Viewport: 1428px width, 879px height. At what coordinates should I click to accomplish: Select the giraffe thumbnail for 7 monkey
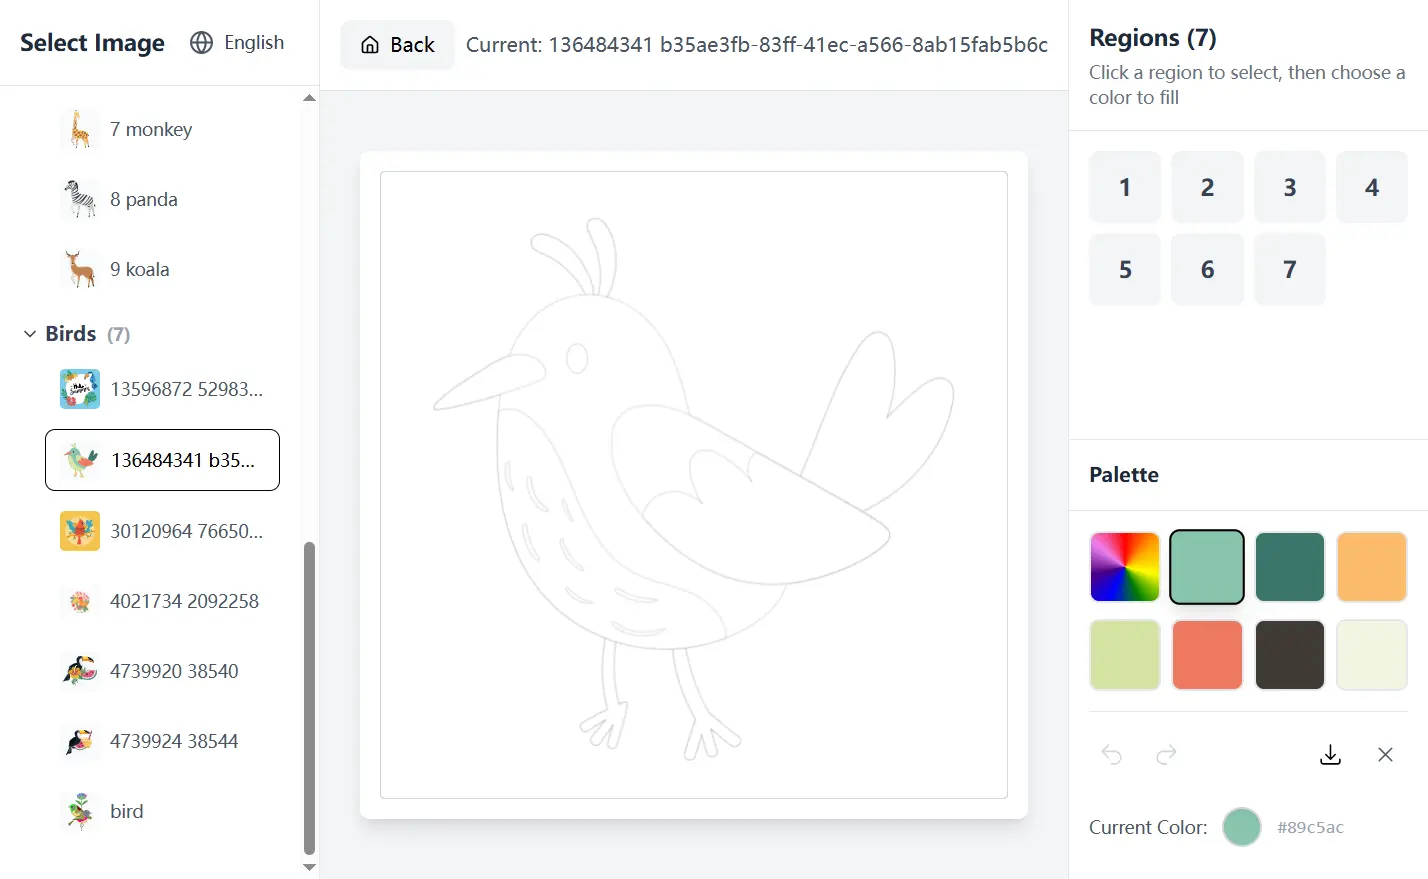[x=80, y=129]
